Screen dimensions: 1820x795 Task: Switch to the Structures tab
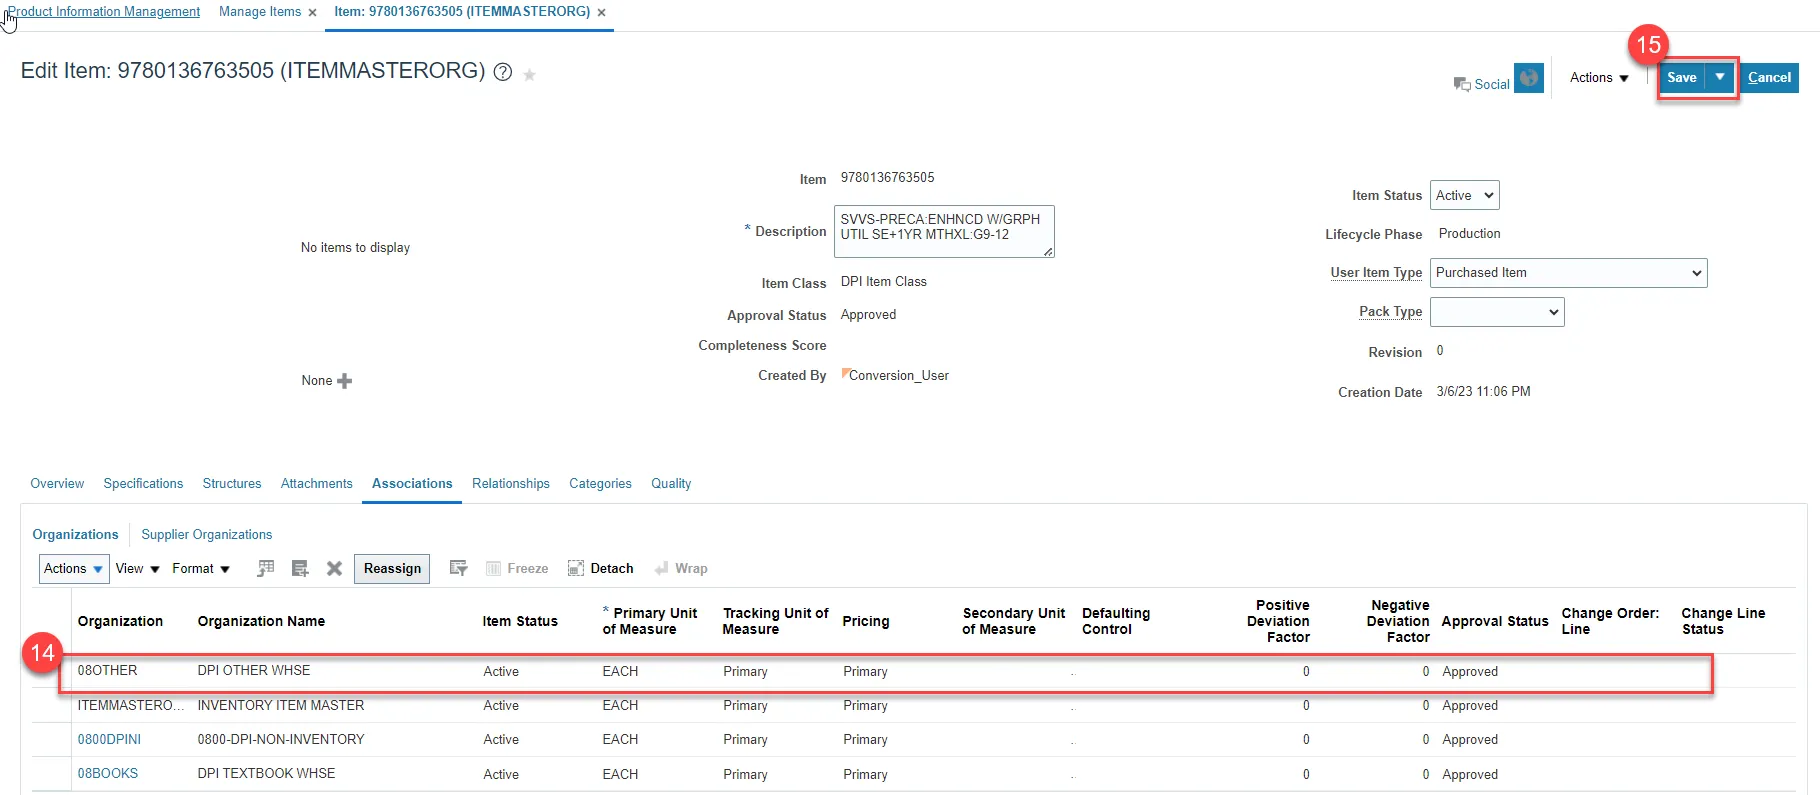coord(232,484)
